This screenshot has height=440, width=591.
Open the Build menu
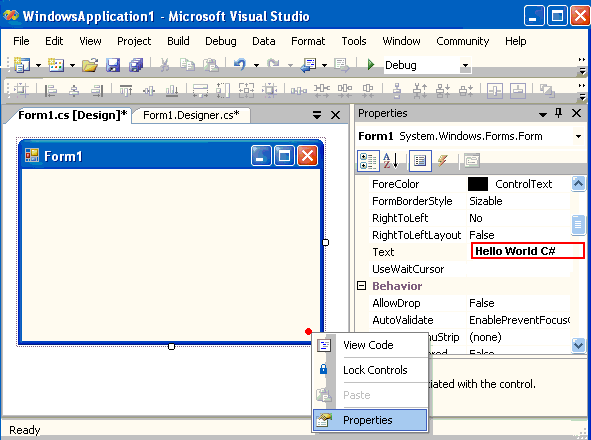(x=178, y=41)
